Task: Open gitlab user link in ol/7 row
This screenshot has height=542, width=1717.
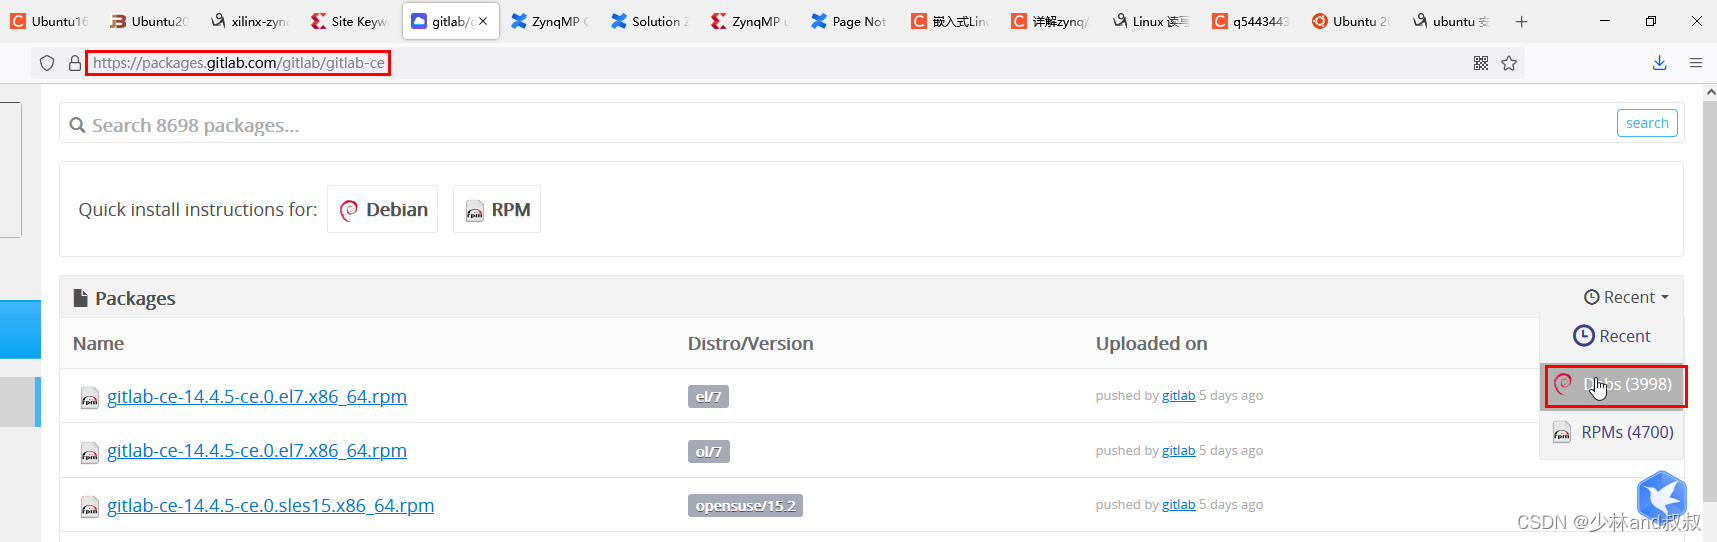Action: pyautogui.click(x=1178, y=451)
